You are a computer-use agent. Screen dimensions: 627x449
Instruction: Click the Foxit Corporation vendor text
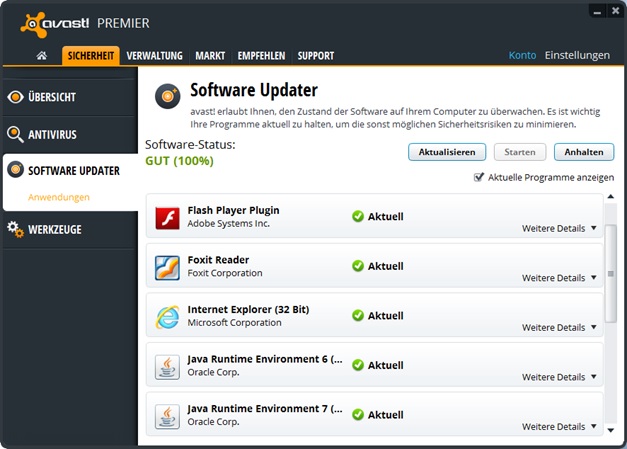225,273
